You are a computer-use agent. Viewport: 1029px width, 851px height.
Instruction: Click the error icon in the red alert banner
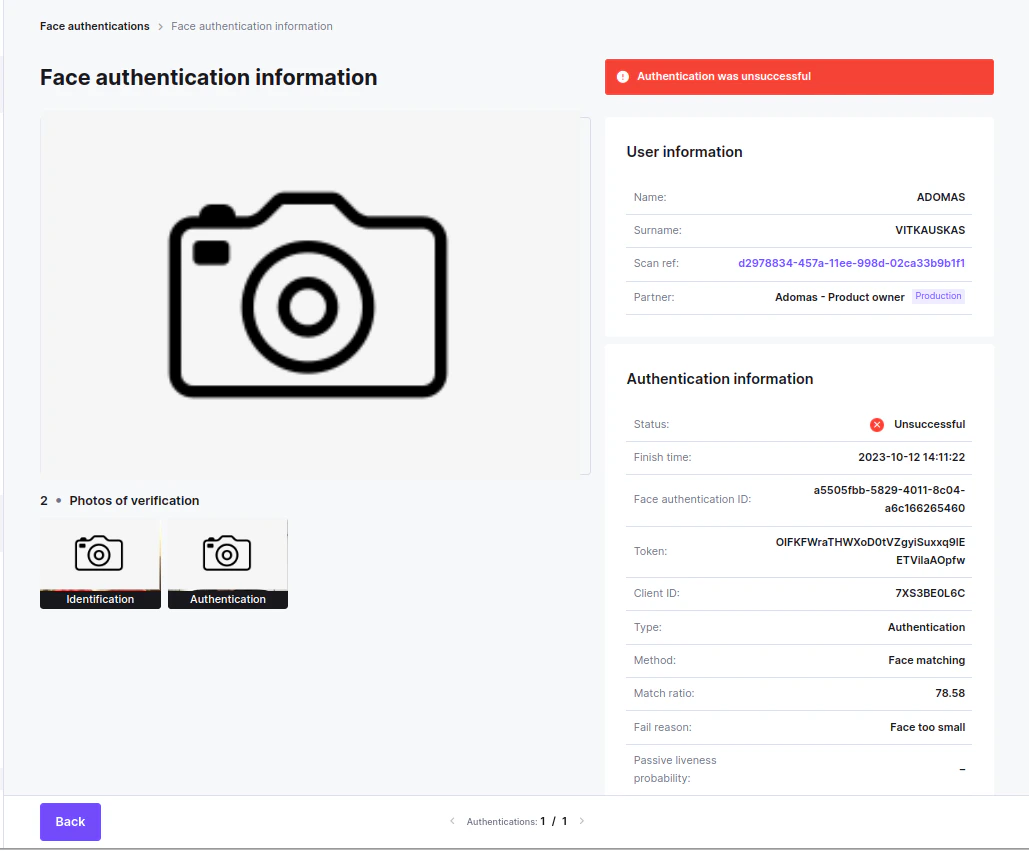[623, 76]
